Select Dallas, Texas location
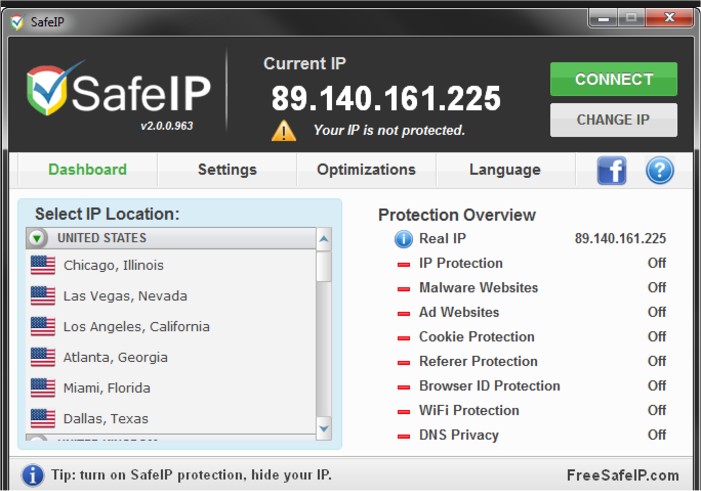This screenshot has width=701, height=491. tap(171, 419)
